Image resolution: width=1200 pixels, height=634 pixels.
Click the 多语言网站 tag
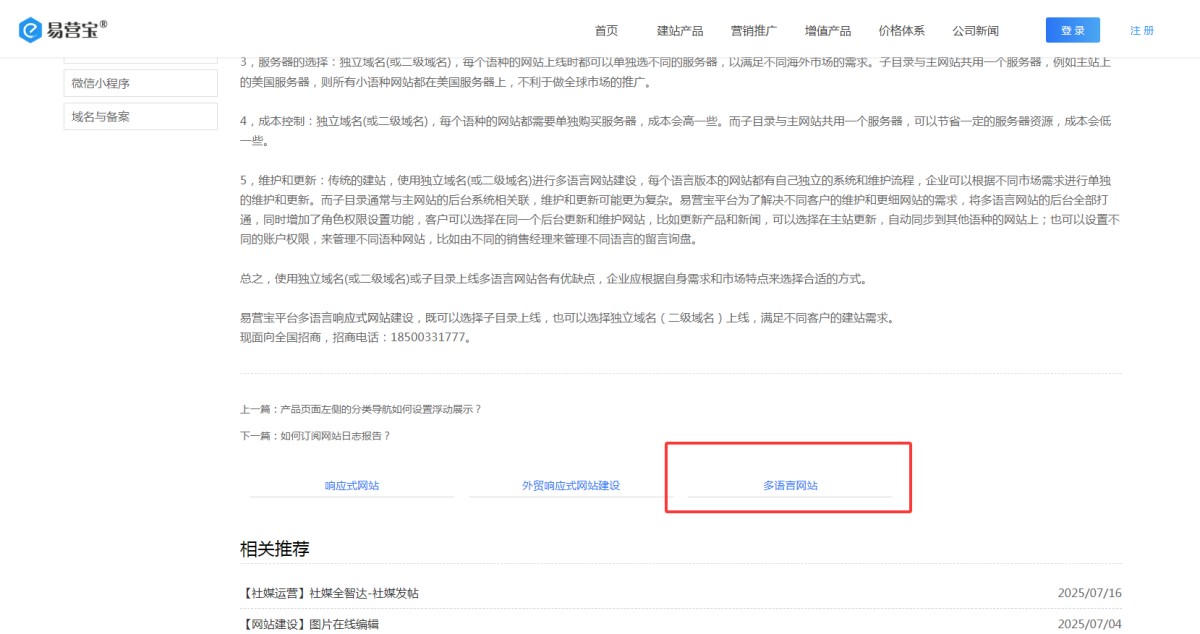[790, 486]
